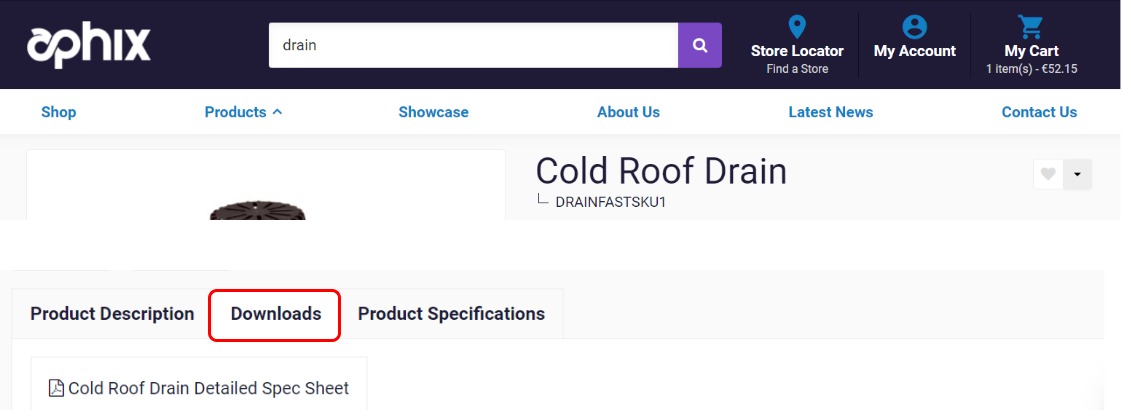Select the Downloads tab

276,314
